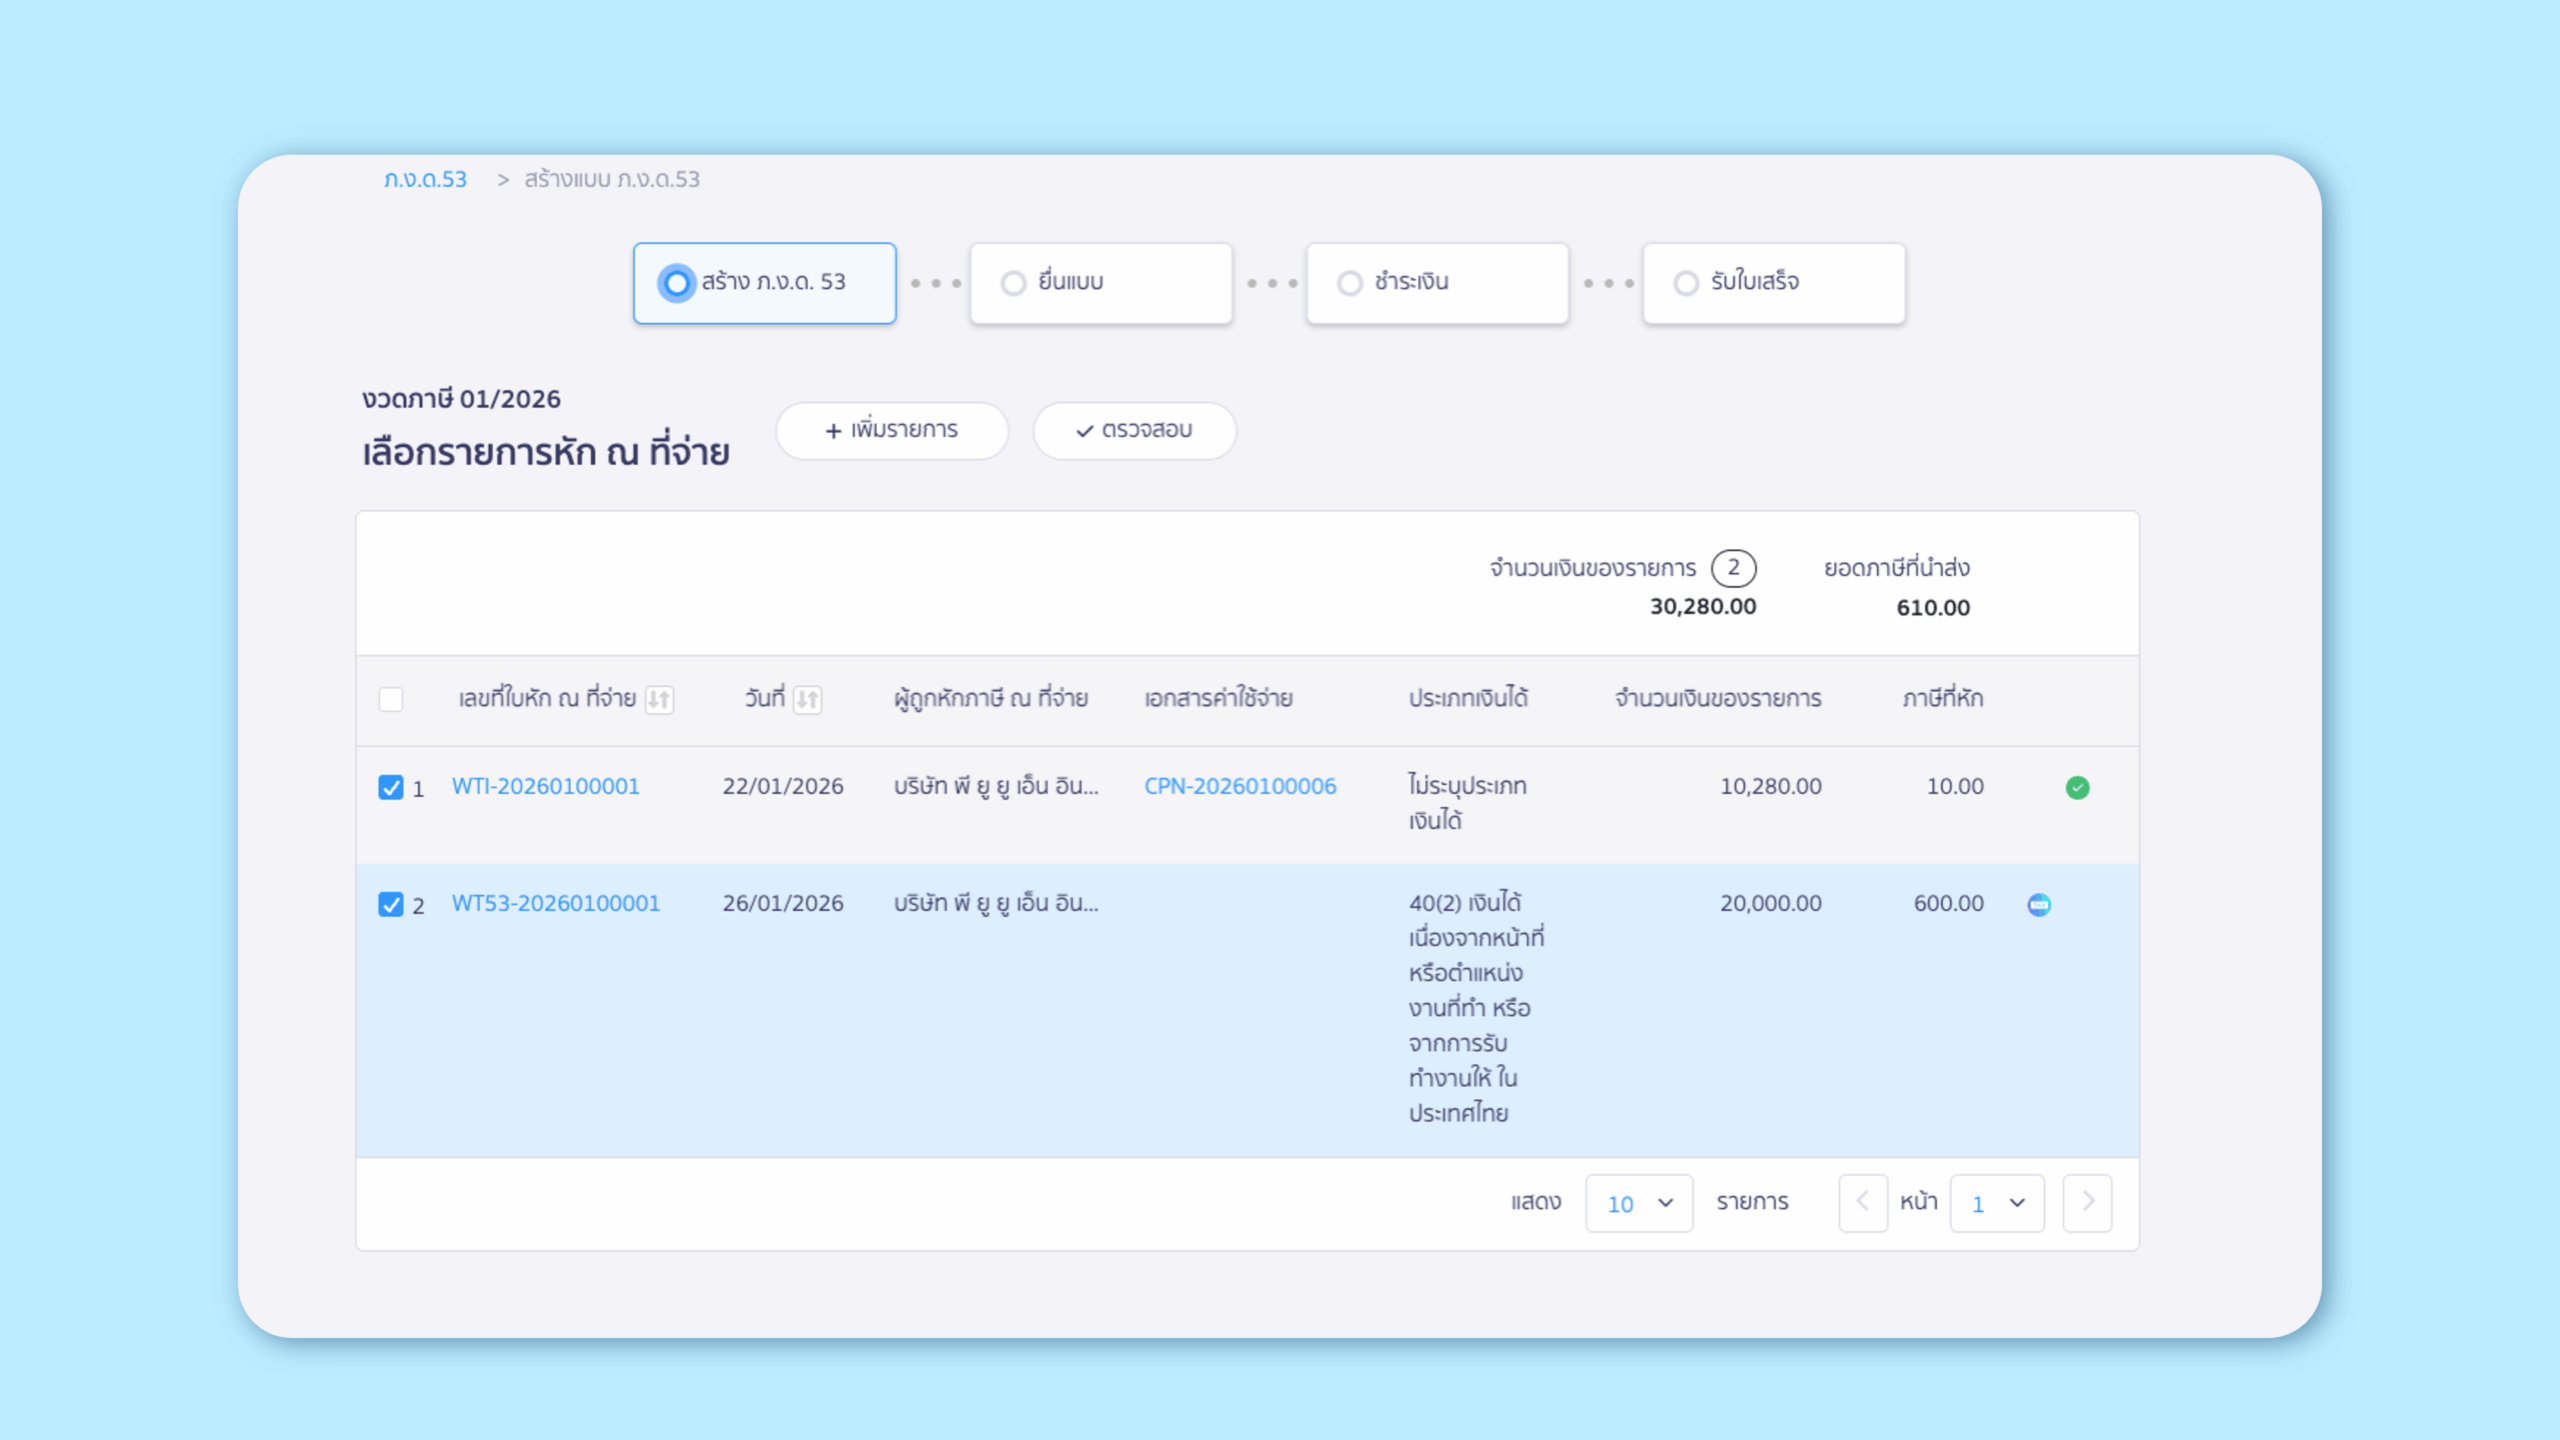Go to ภ.ง.ด.53 breadcrumb link

click(x=425, y=180)
